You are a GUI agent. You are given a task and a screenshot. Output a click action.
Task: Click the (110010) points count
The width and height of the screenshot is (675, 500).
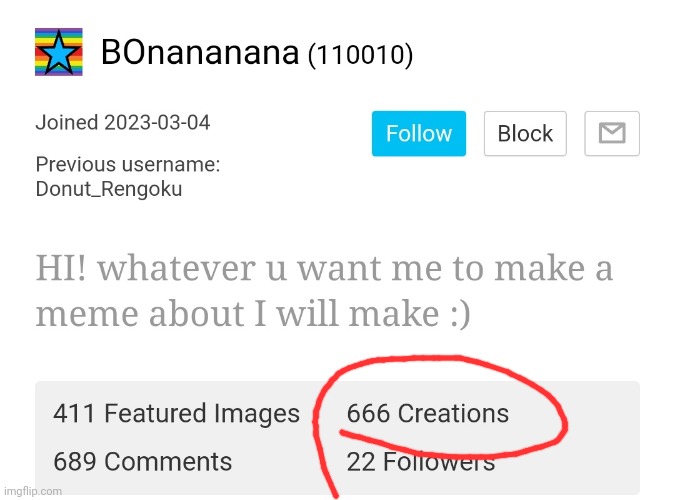point(360,55)
